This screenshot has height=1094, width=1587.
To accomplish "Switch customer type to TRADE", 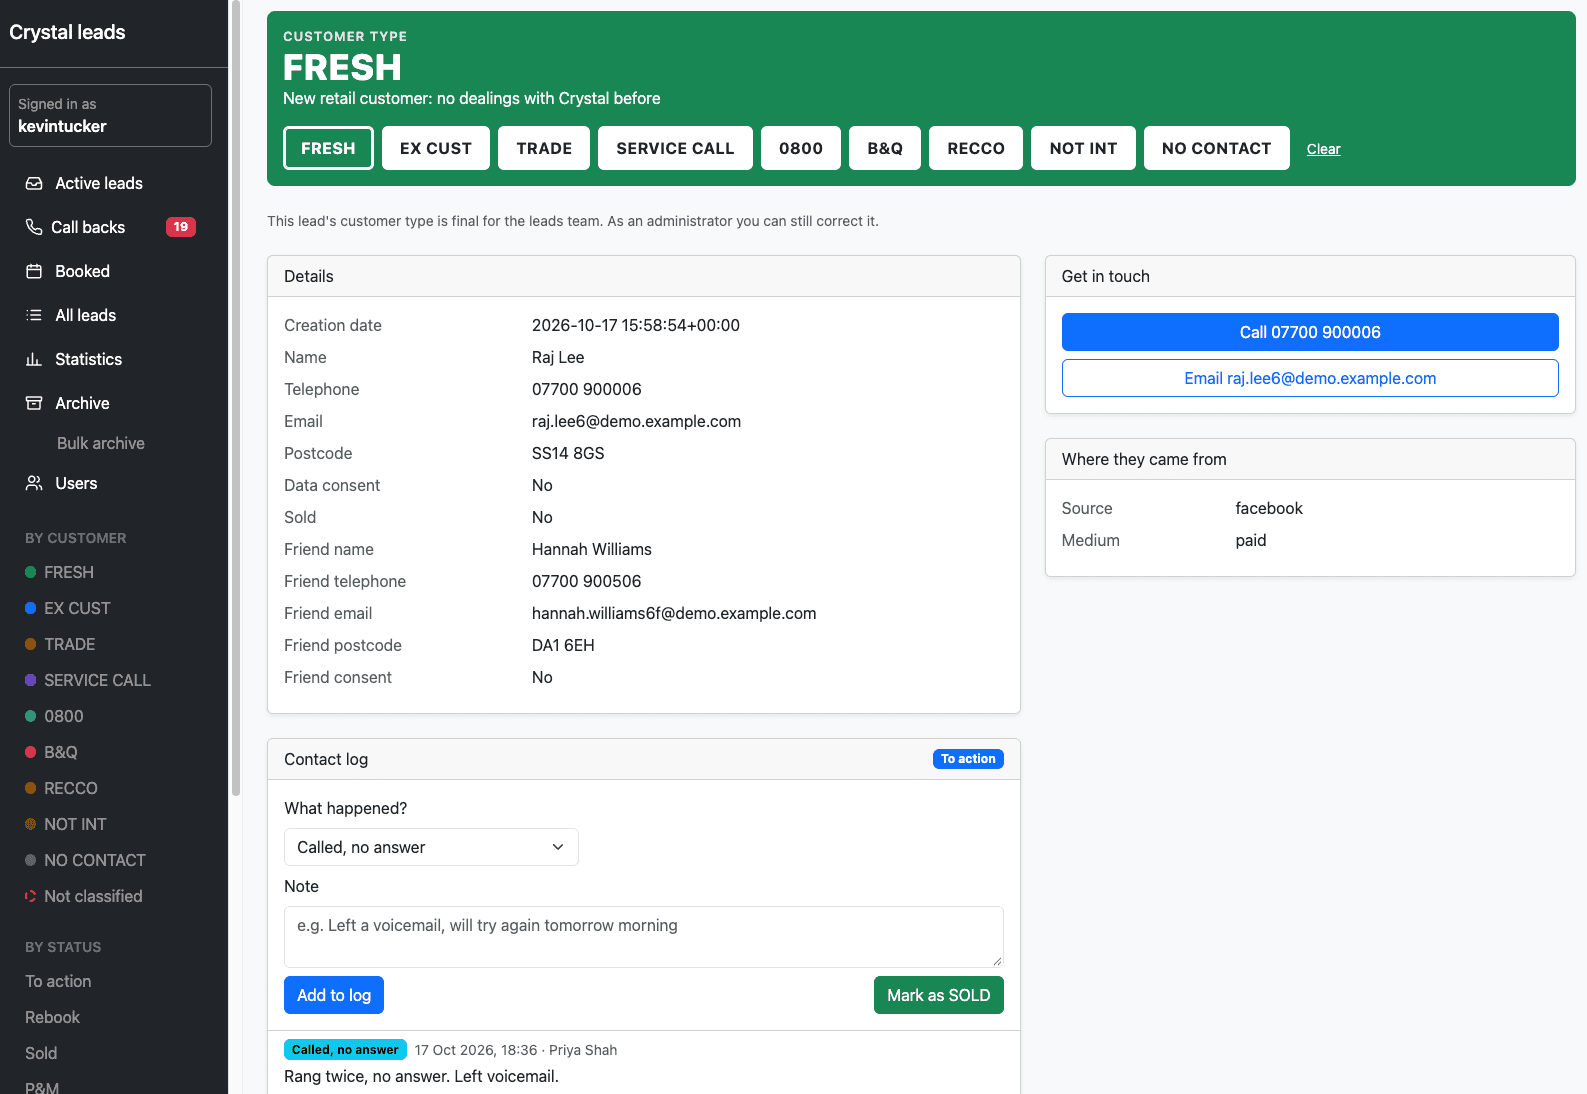I will pos(544,148).
